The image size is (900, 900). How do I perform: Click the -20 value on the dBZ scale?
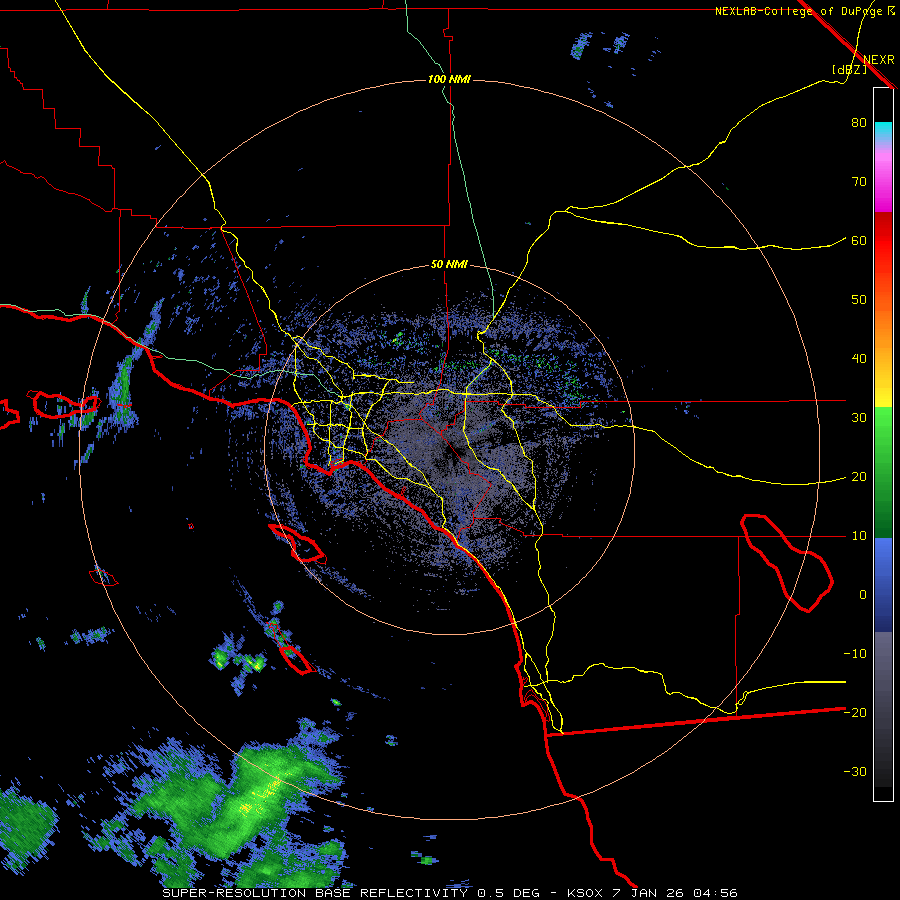(855, 713)
